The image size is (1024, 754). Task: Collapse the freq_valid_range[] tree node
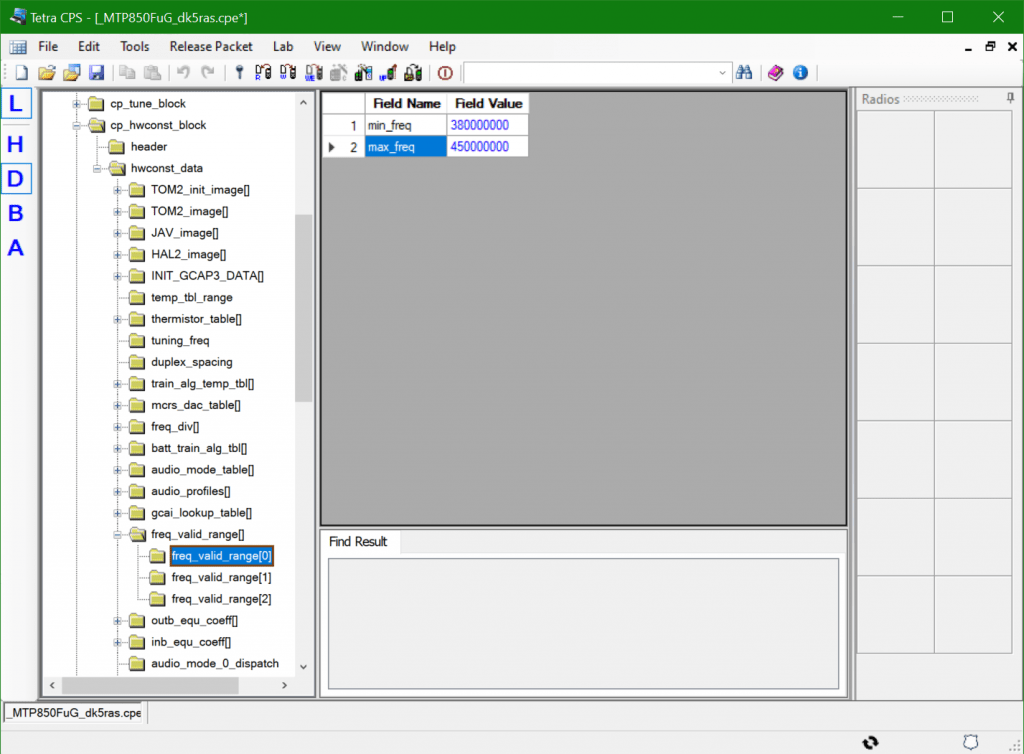click(117, 535)
